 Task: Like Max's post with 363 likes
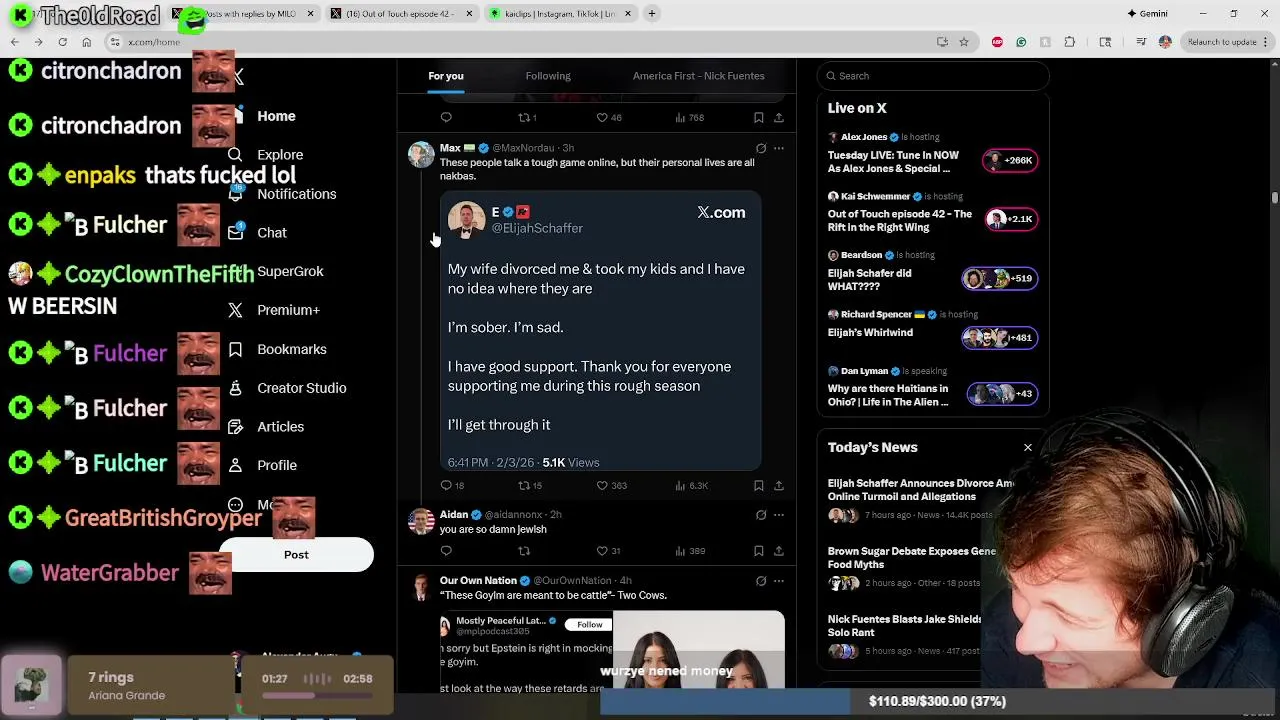coord(611,485)
